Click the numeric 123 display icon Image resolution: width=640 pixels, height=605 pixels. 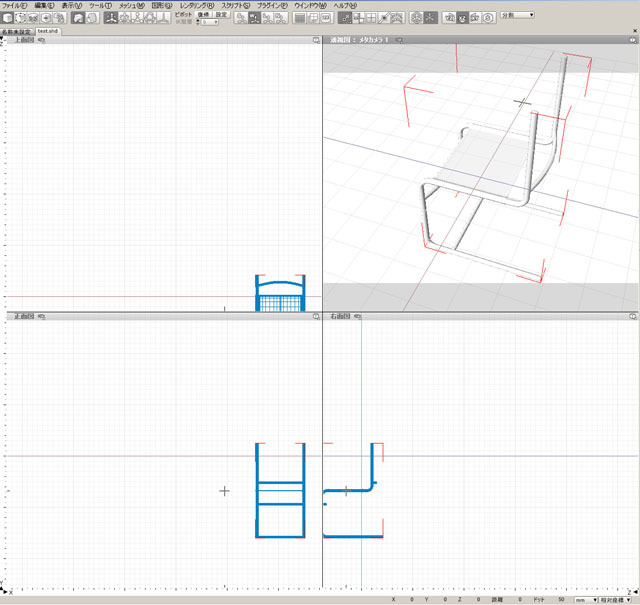326,18
